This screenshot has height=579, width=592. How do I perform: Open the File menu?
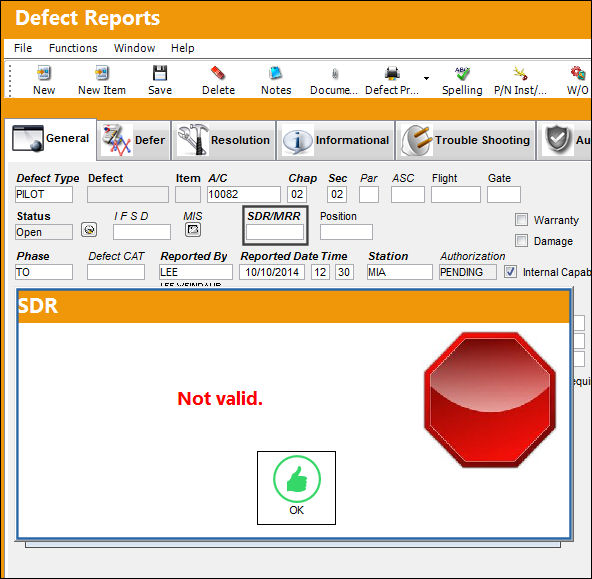[x=23, y=48]
